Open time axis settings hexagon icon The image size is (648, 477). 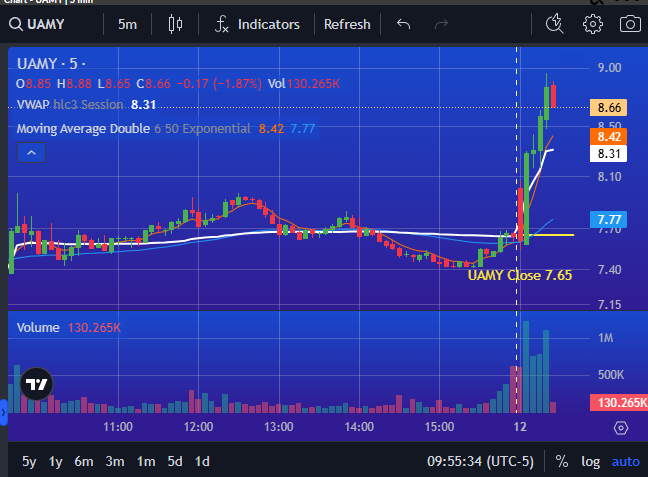click(621, 428)
